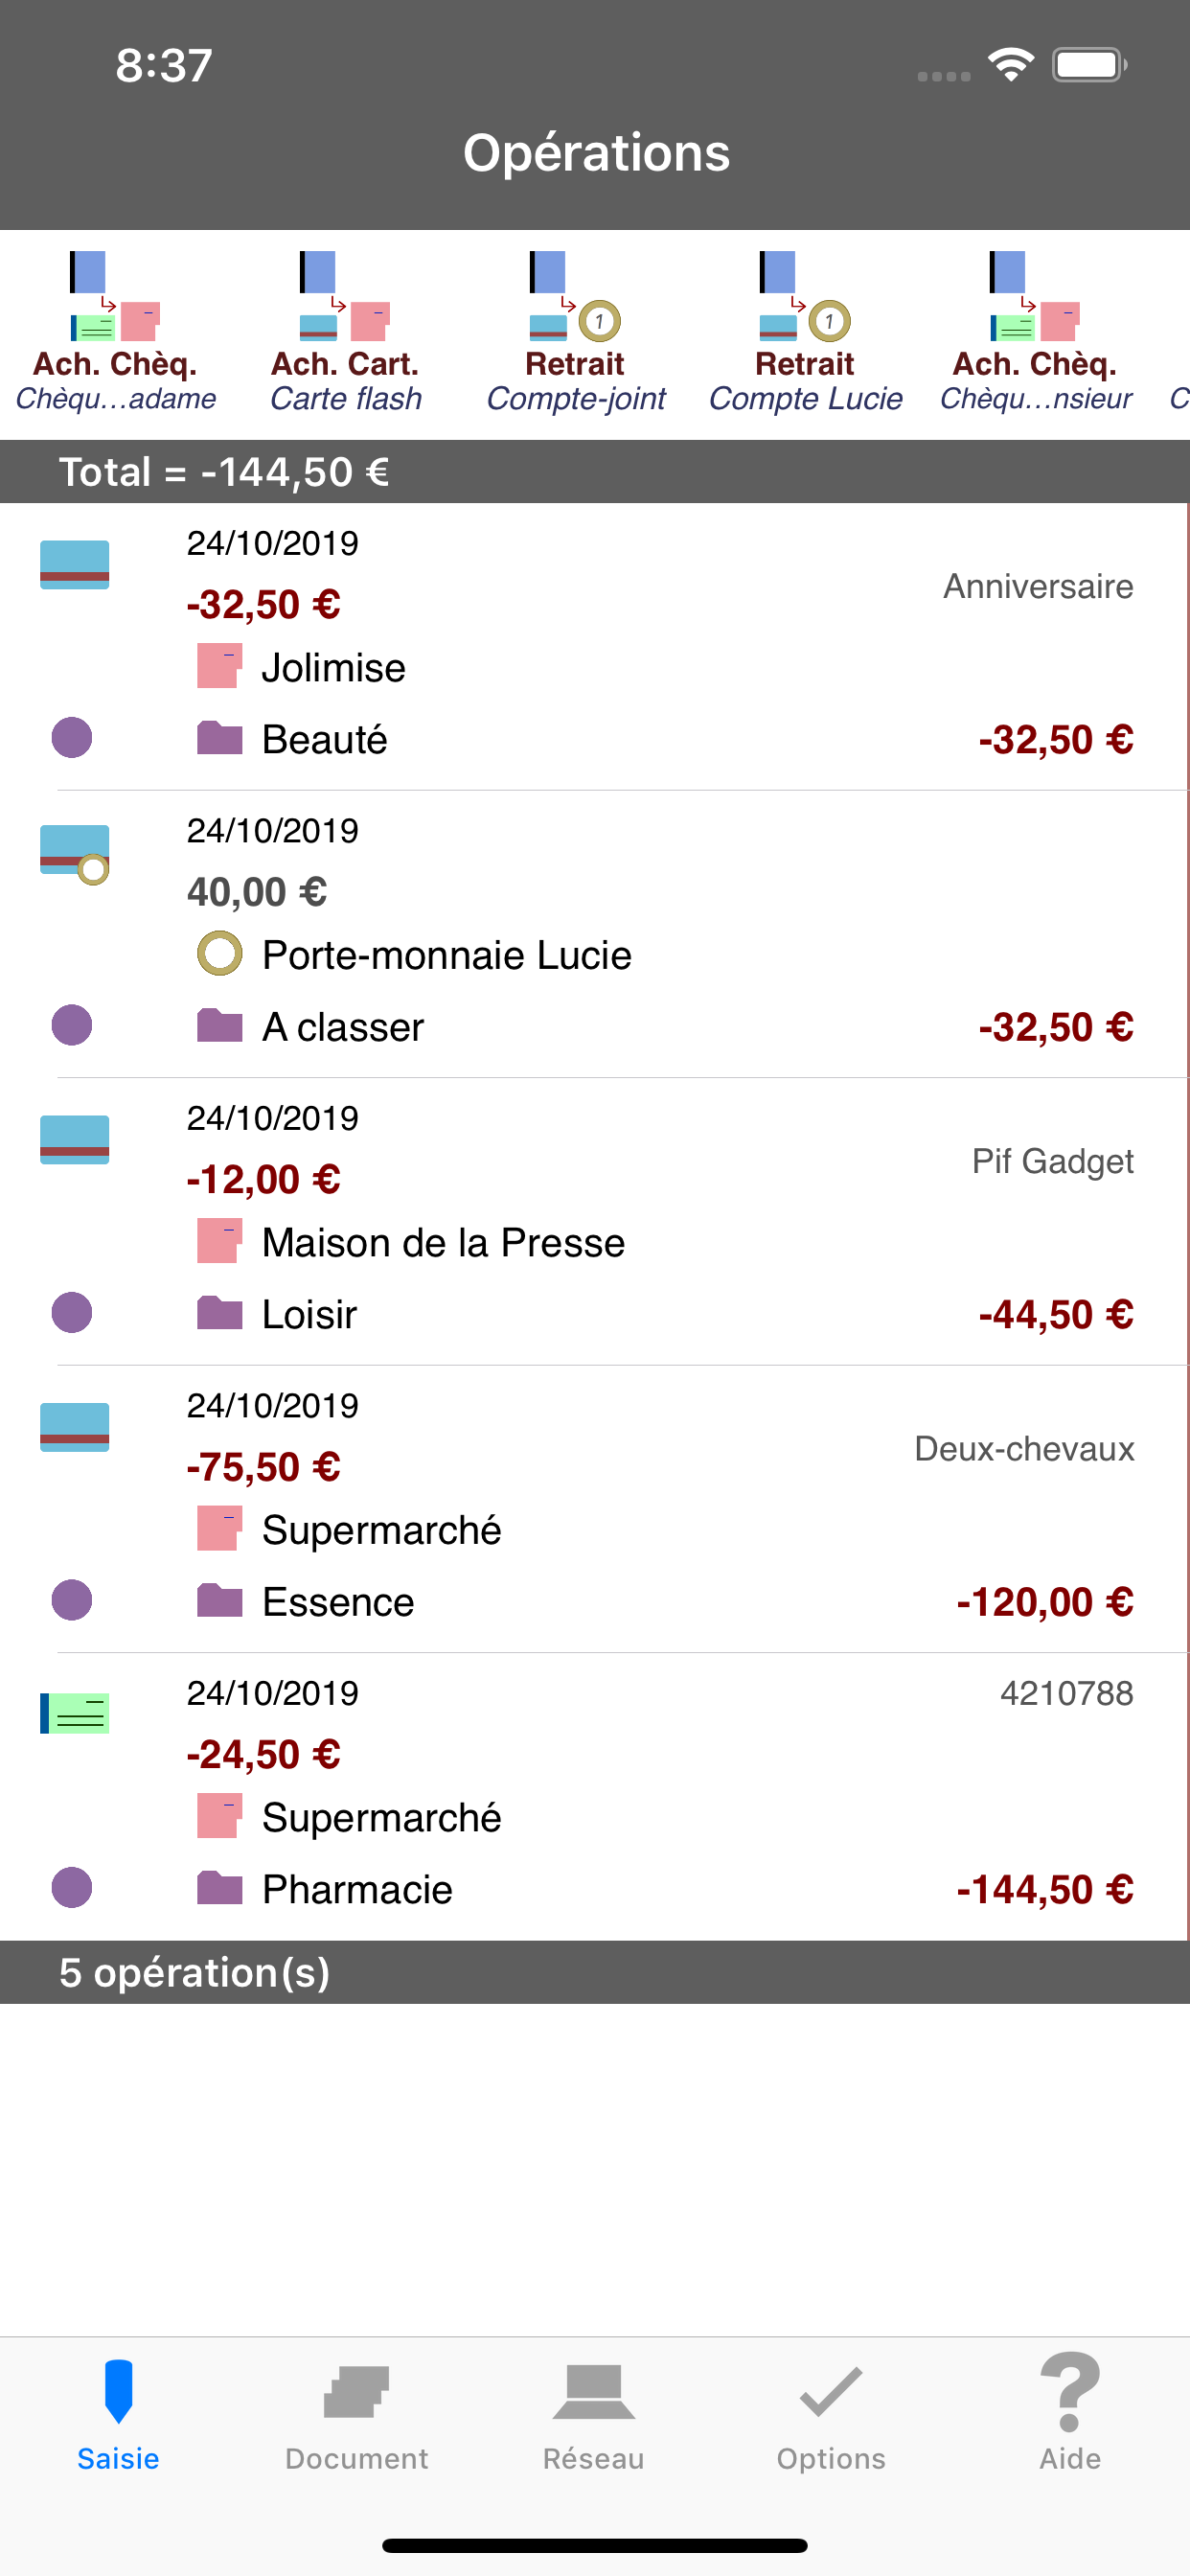
Task: Choose the Retrait Compte-joint shortcut
Action: (575, 332)
